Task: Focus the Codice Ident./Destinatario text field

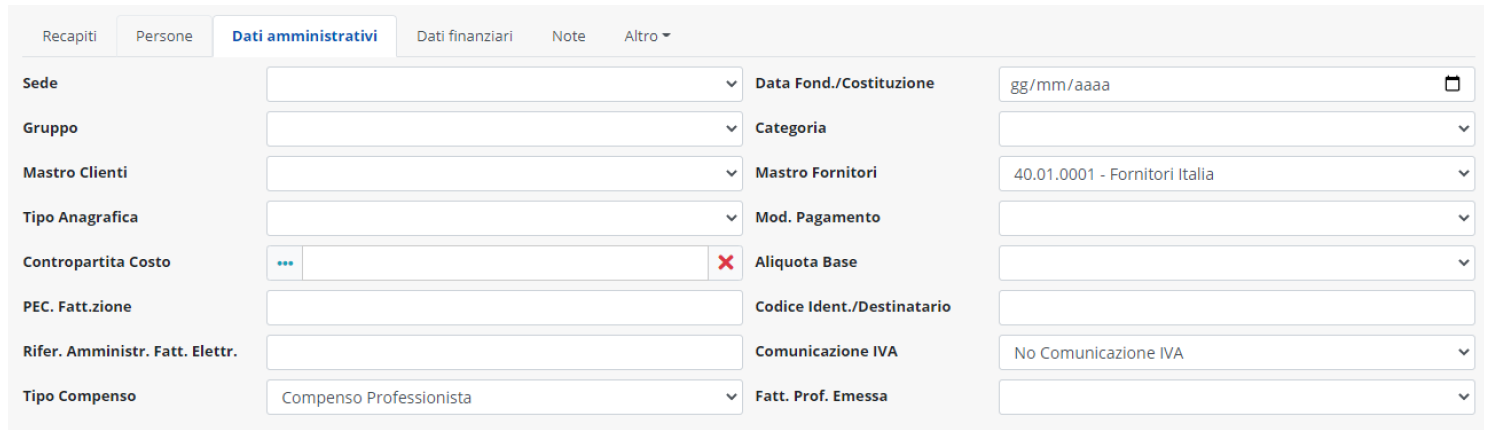Action: pos(1236,308)
